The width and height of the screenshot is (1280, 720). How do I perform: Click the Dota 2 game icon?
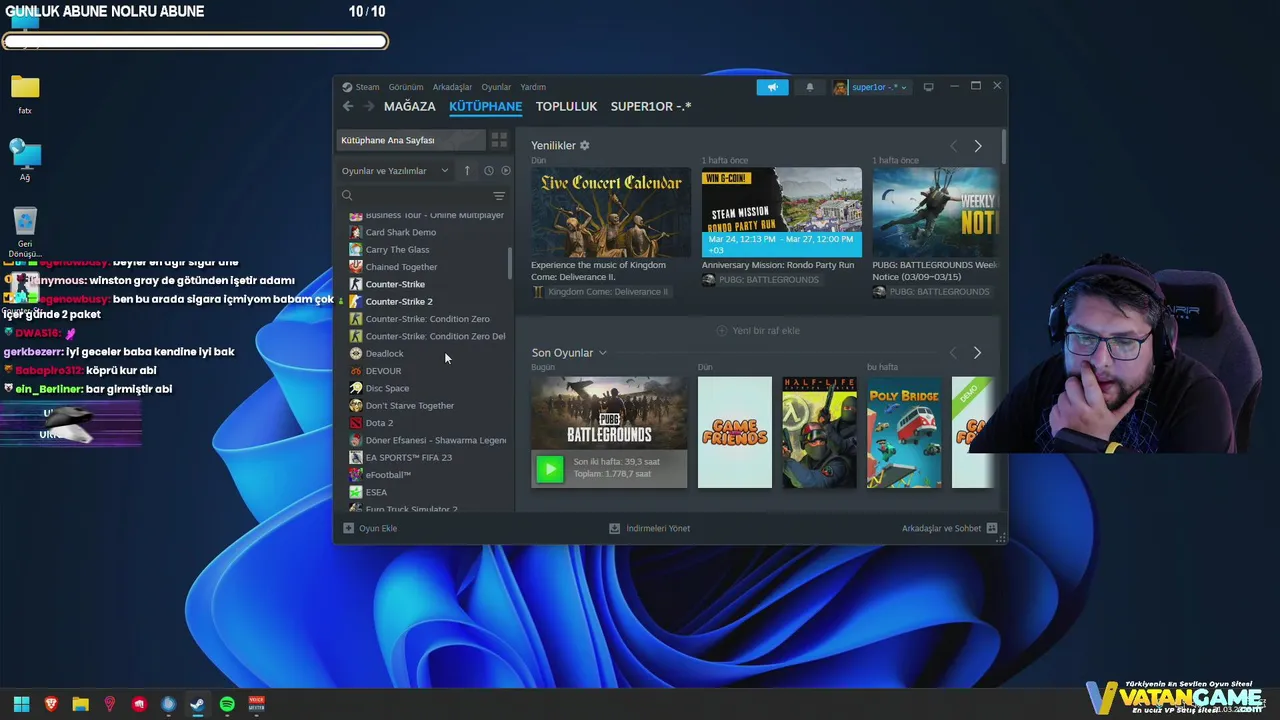355,423
